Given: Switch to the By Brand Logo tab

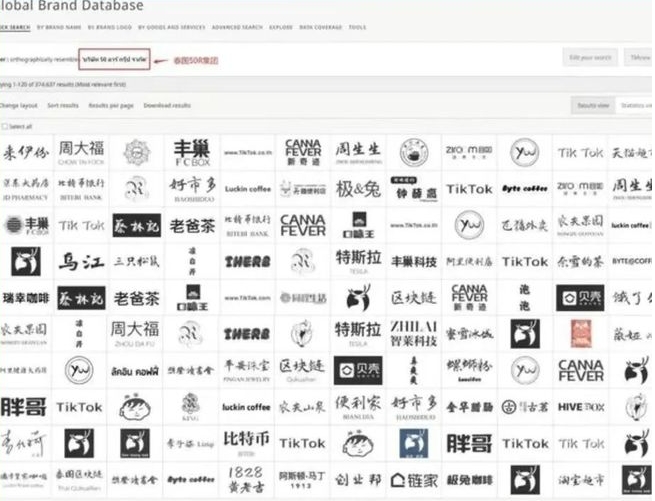Looking at the screenshot, I should 109,27.
